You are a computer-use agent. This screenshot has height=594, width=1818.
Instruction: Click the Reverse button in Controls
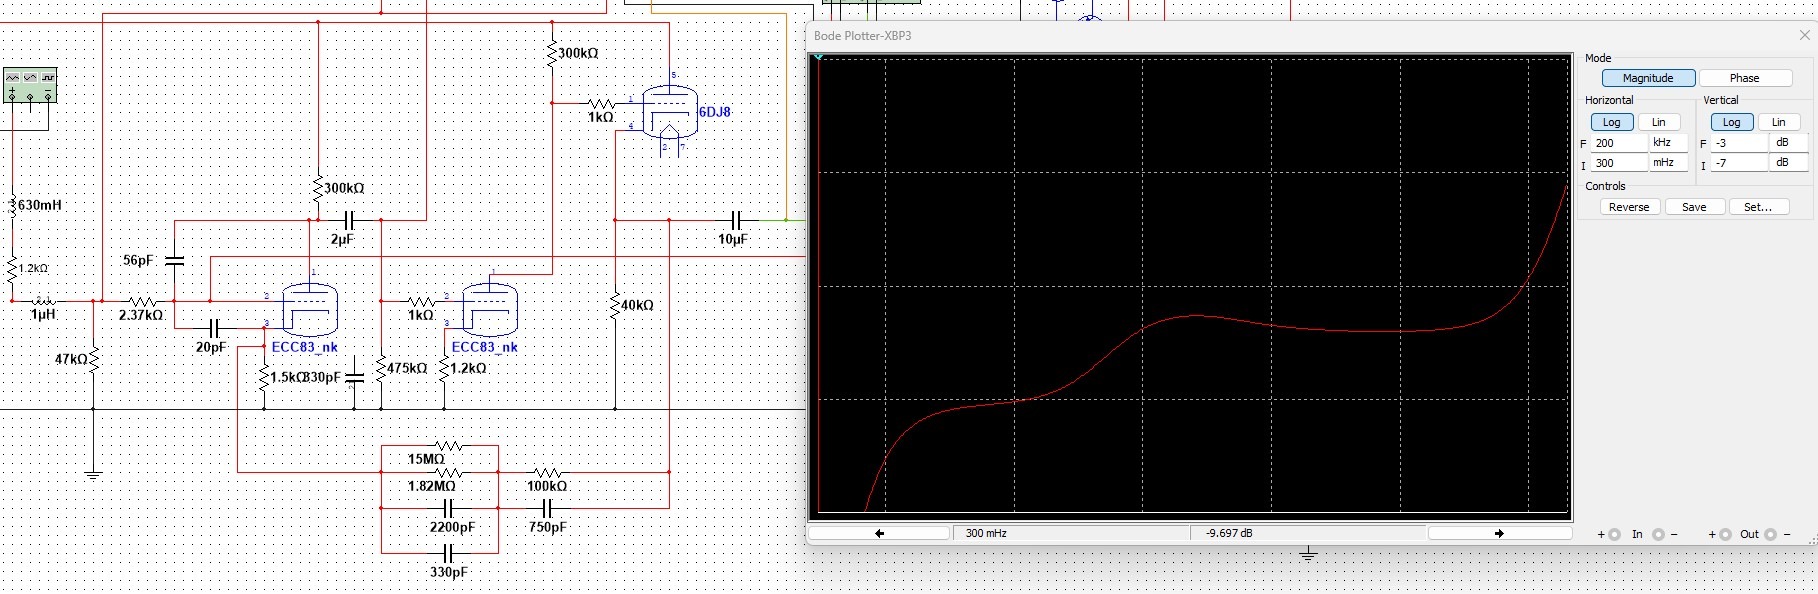click(1629, 207)
